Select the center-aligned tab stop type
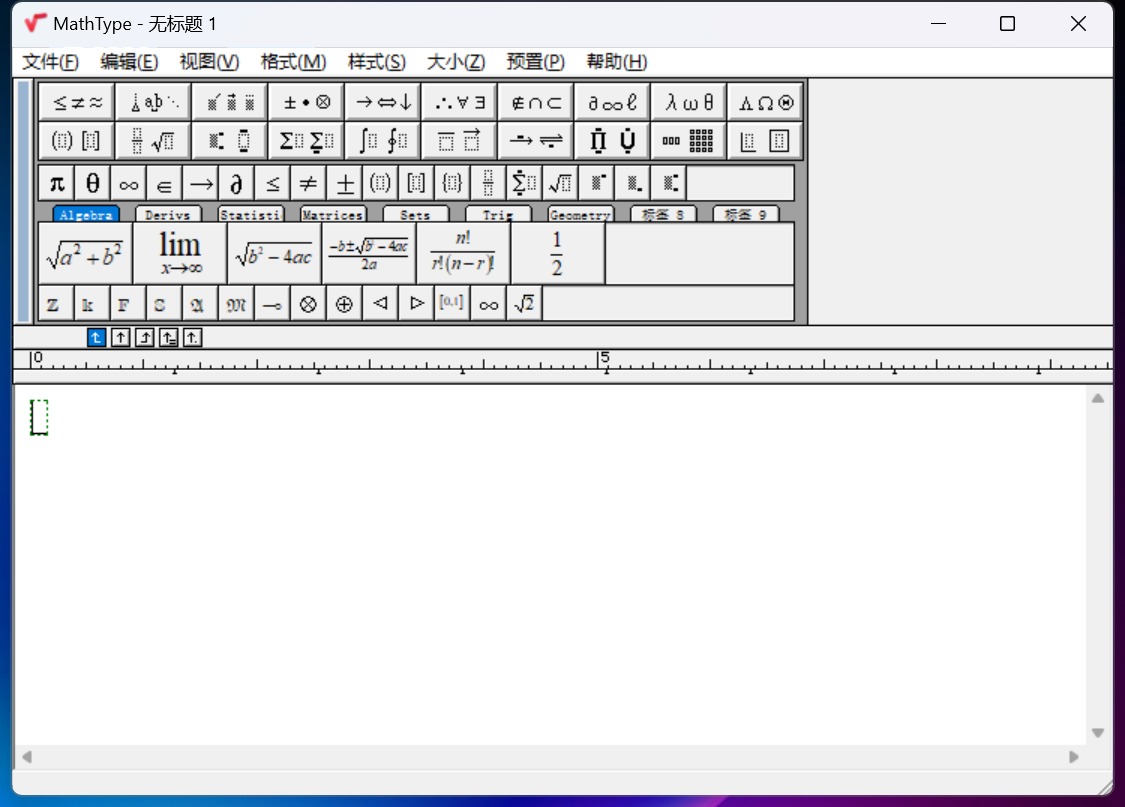 121,337
